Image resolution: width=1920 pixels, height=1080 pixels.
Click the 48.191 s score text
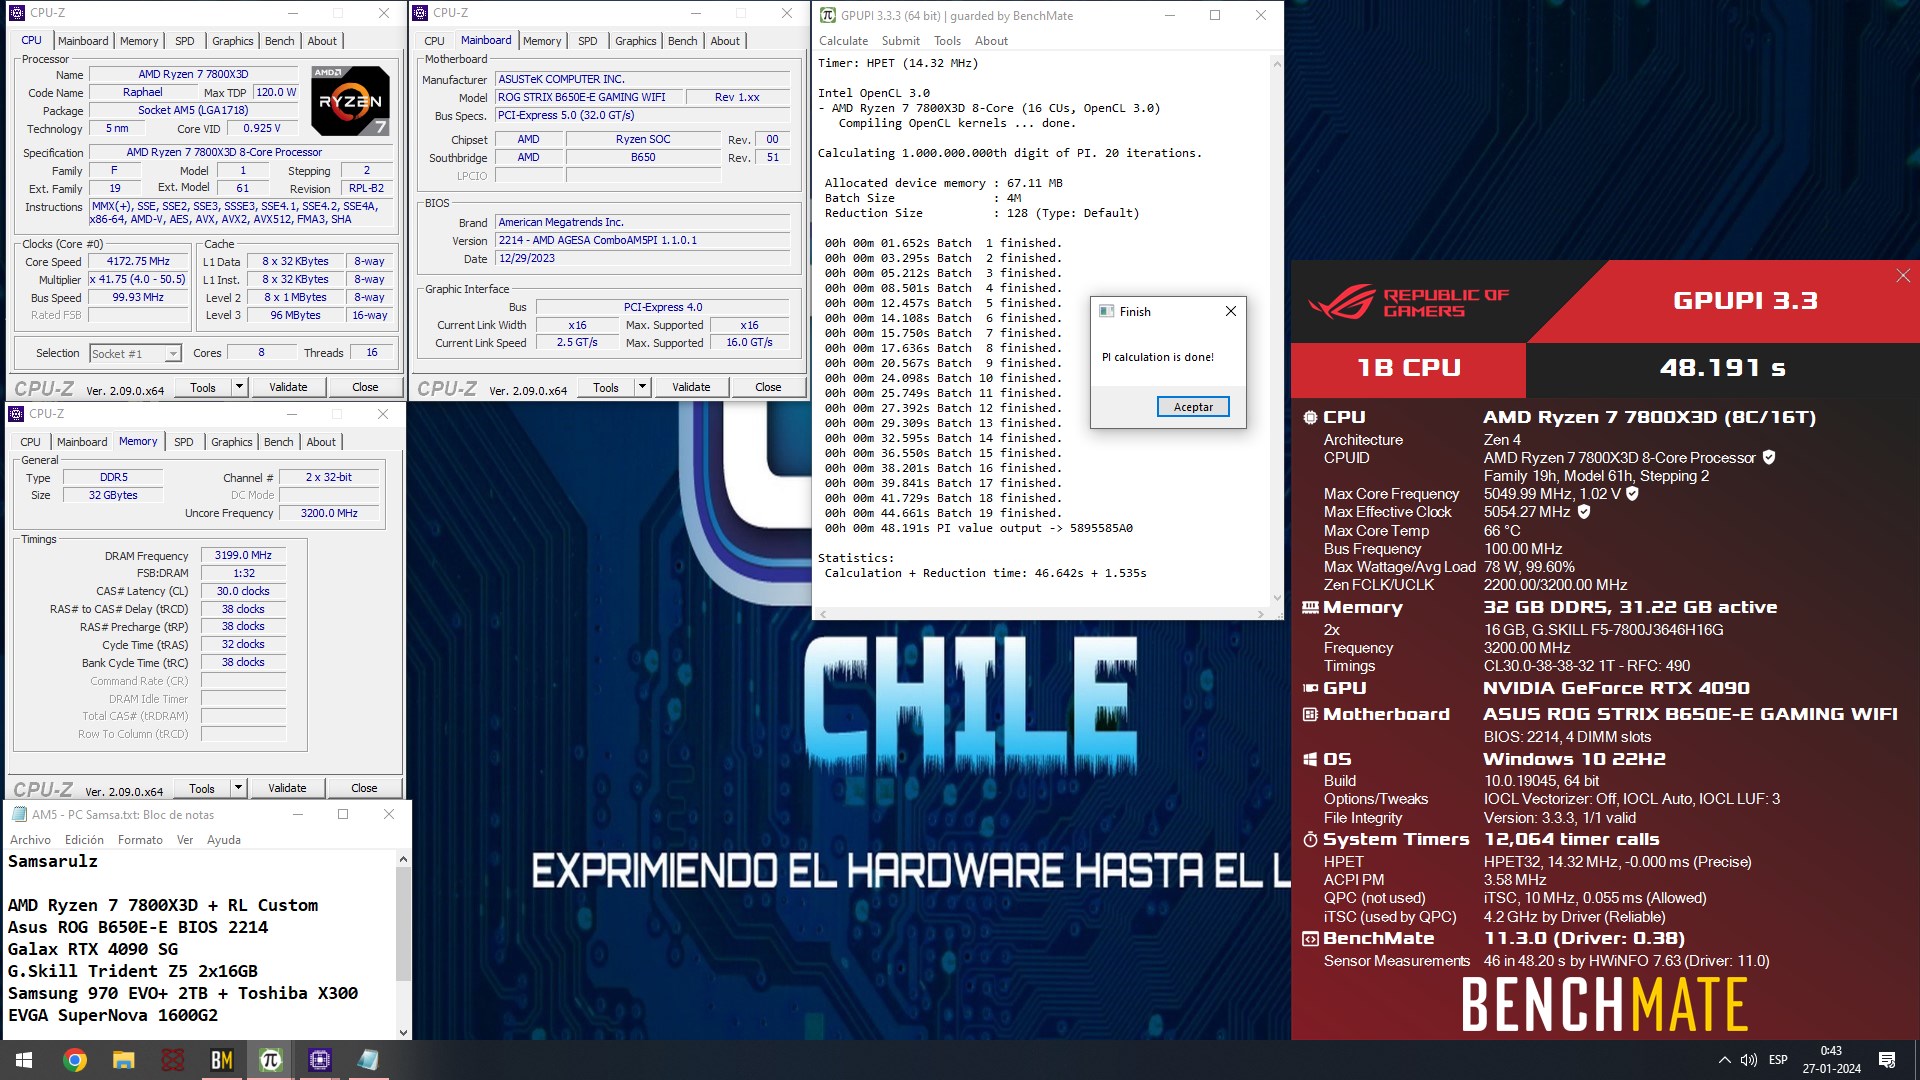click(x=1722, y=368)
